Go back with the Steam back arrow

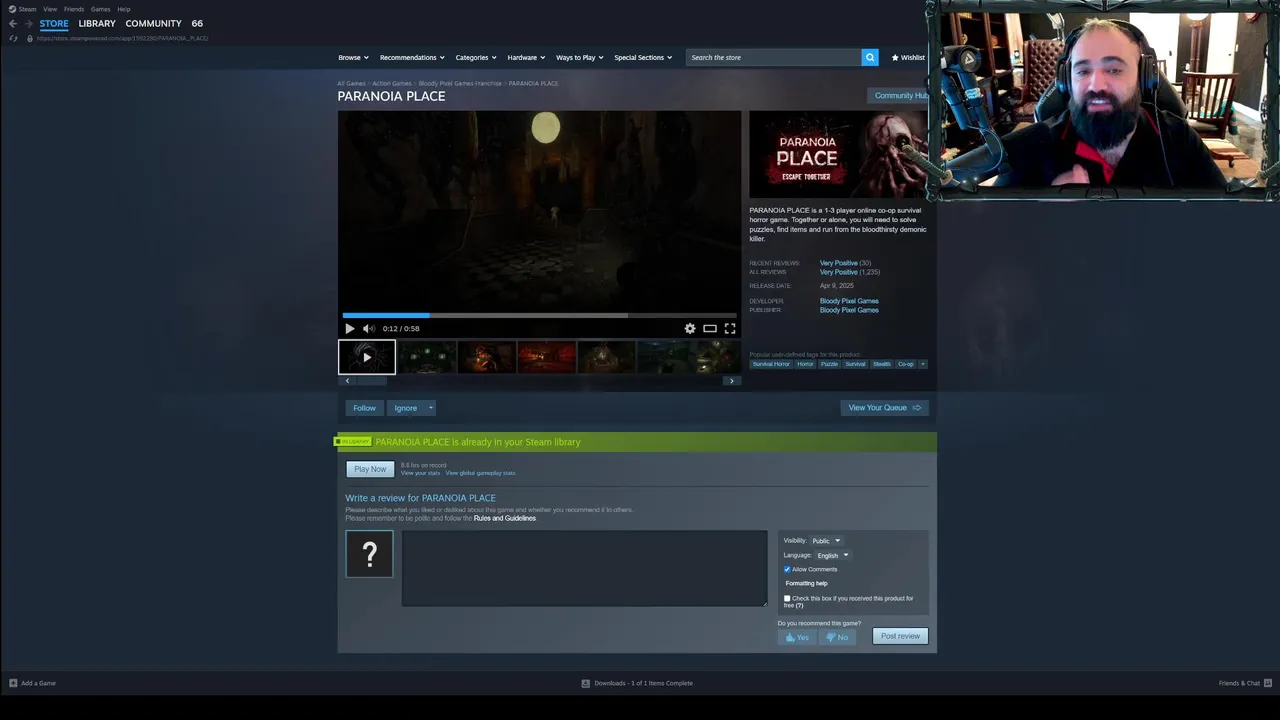[x=13, y=23]
